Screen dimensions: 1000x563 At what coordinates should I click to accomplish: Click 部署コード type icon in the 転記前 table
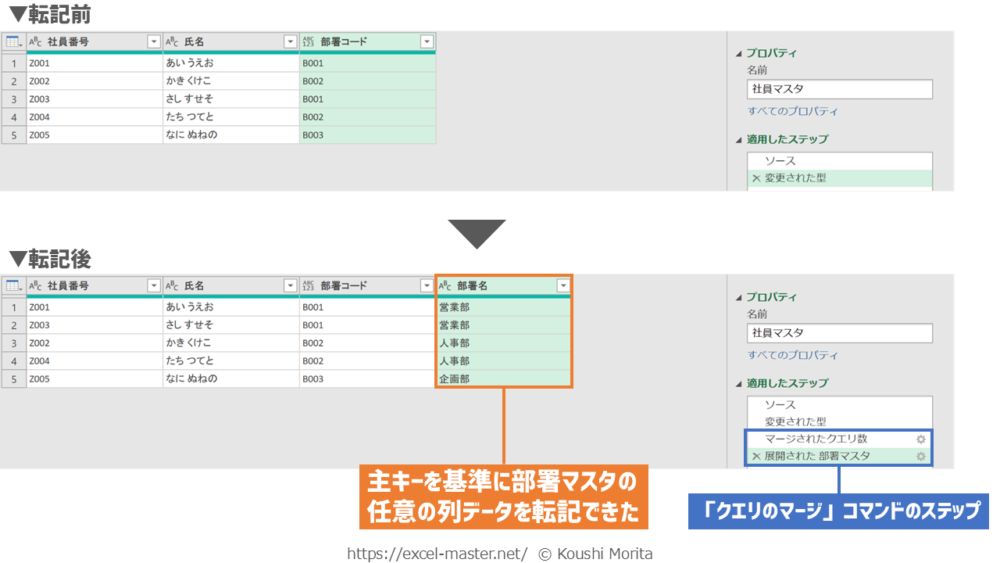tap(308, 42)
